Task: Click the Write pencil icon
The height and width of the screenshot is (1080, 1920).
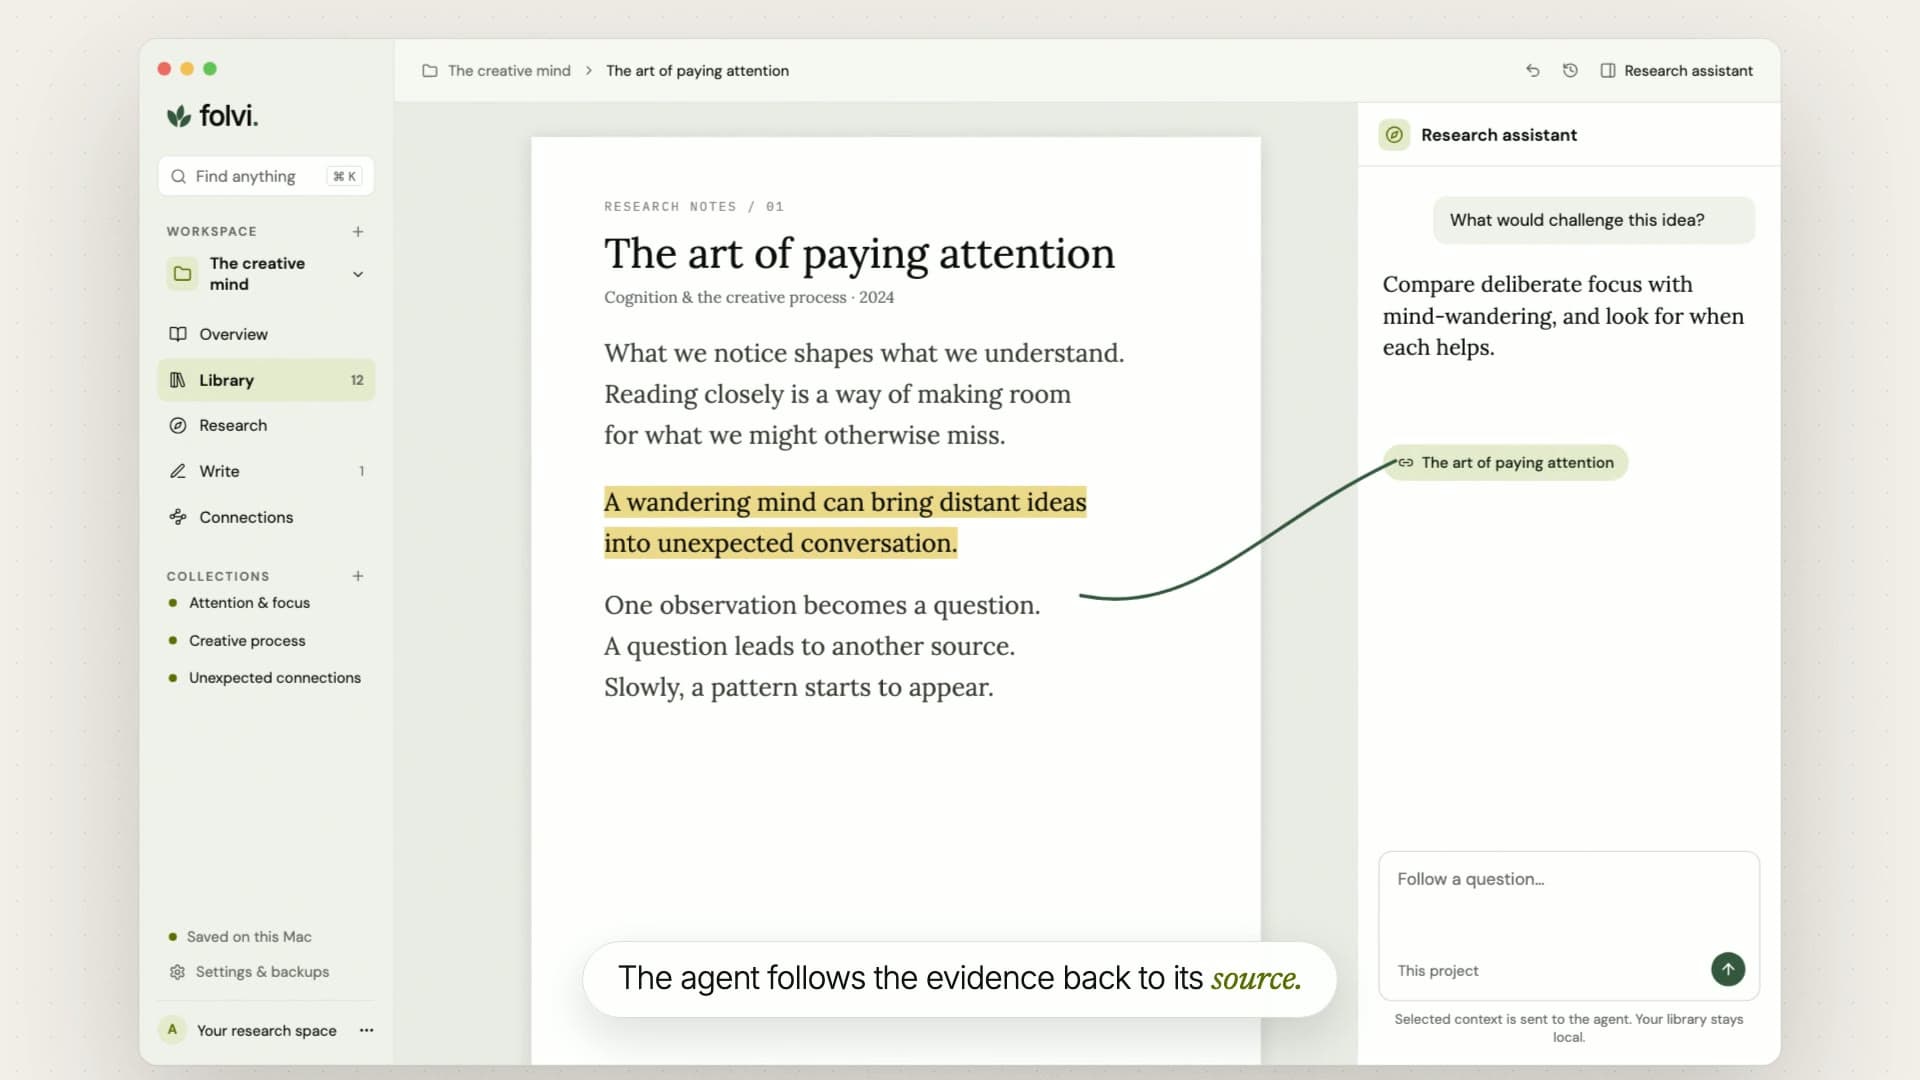Action: pos(178,471)
